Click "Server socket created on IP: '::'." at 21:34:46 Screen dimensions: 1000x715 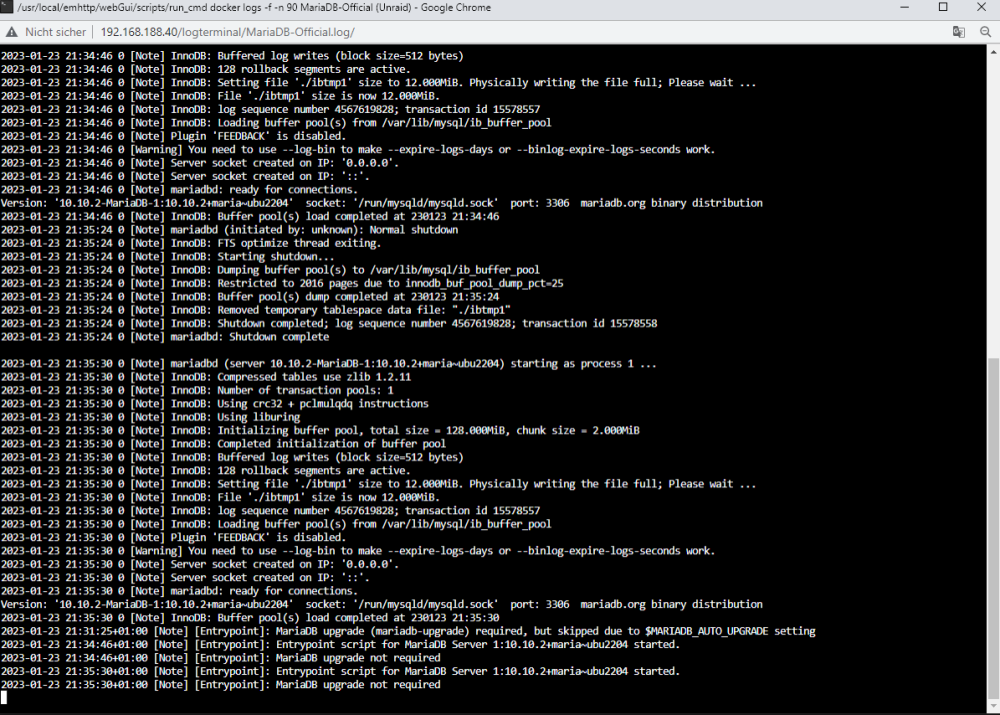tap(185, 176)
